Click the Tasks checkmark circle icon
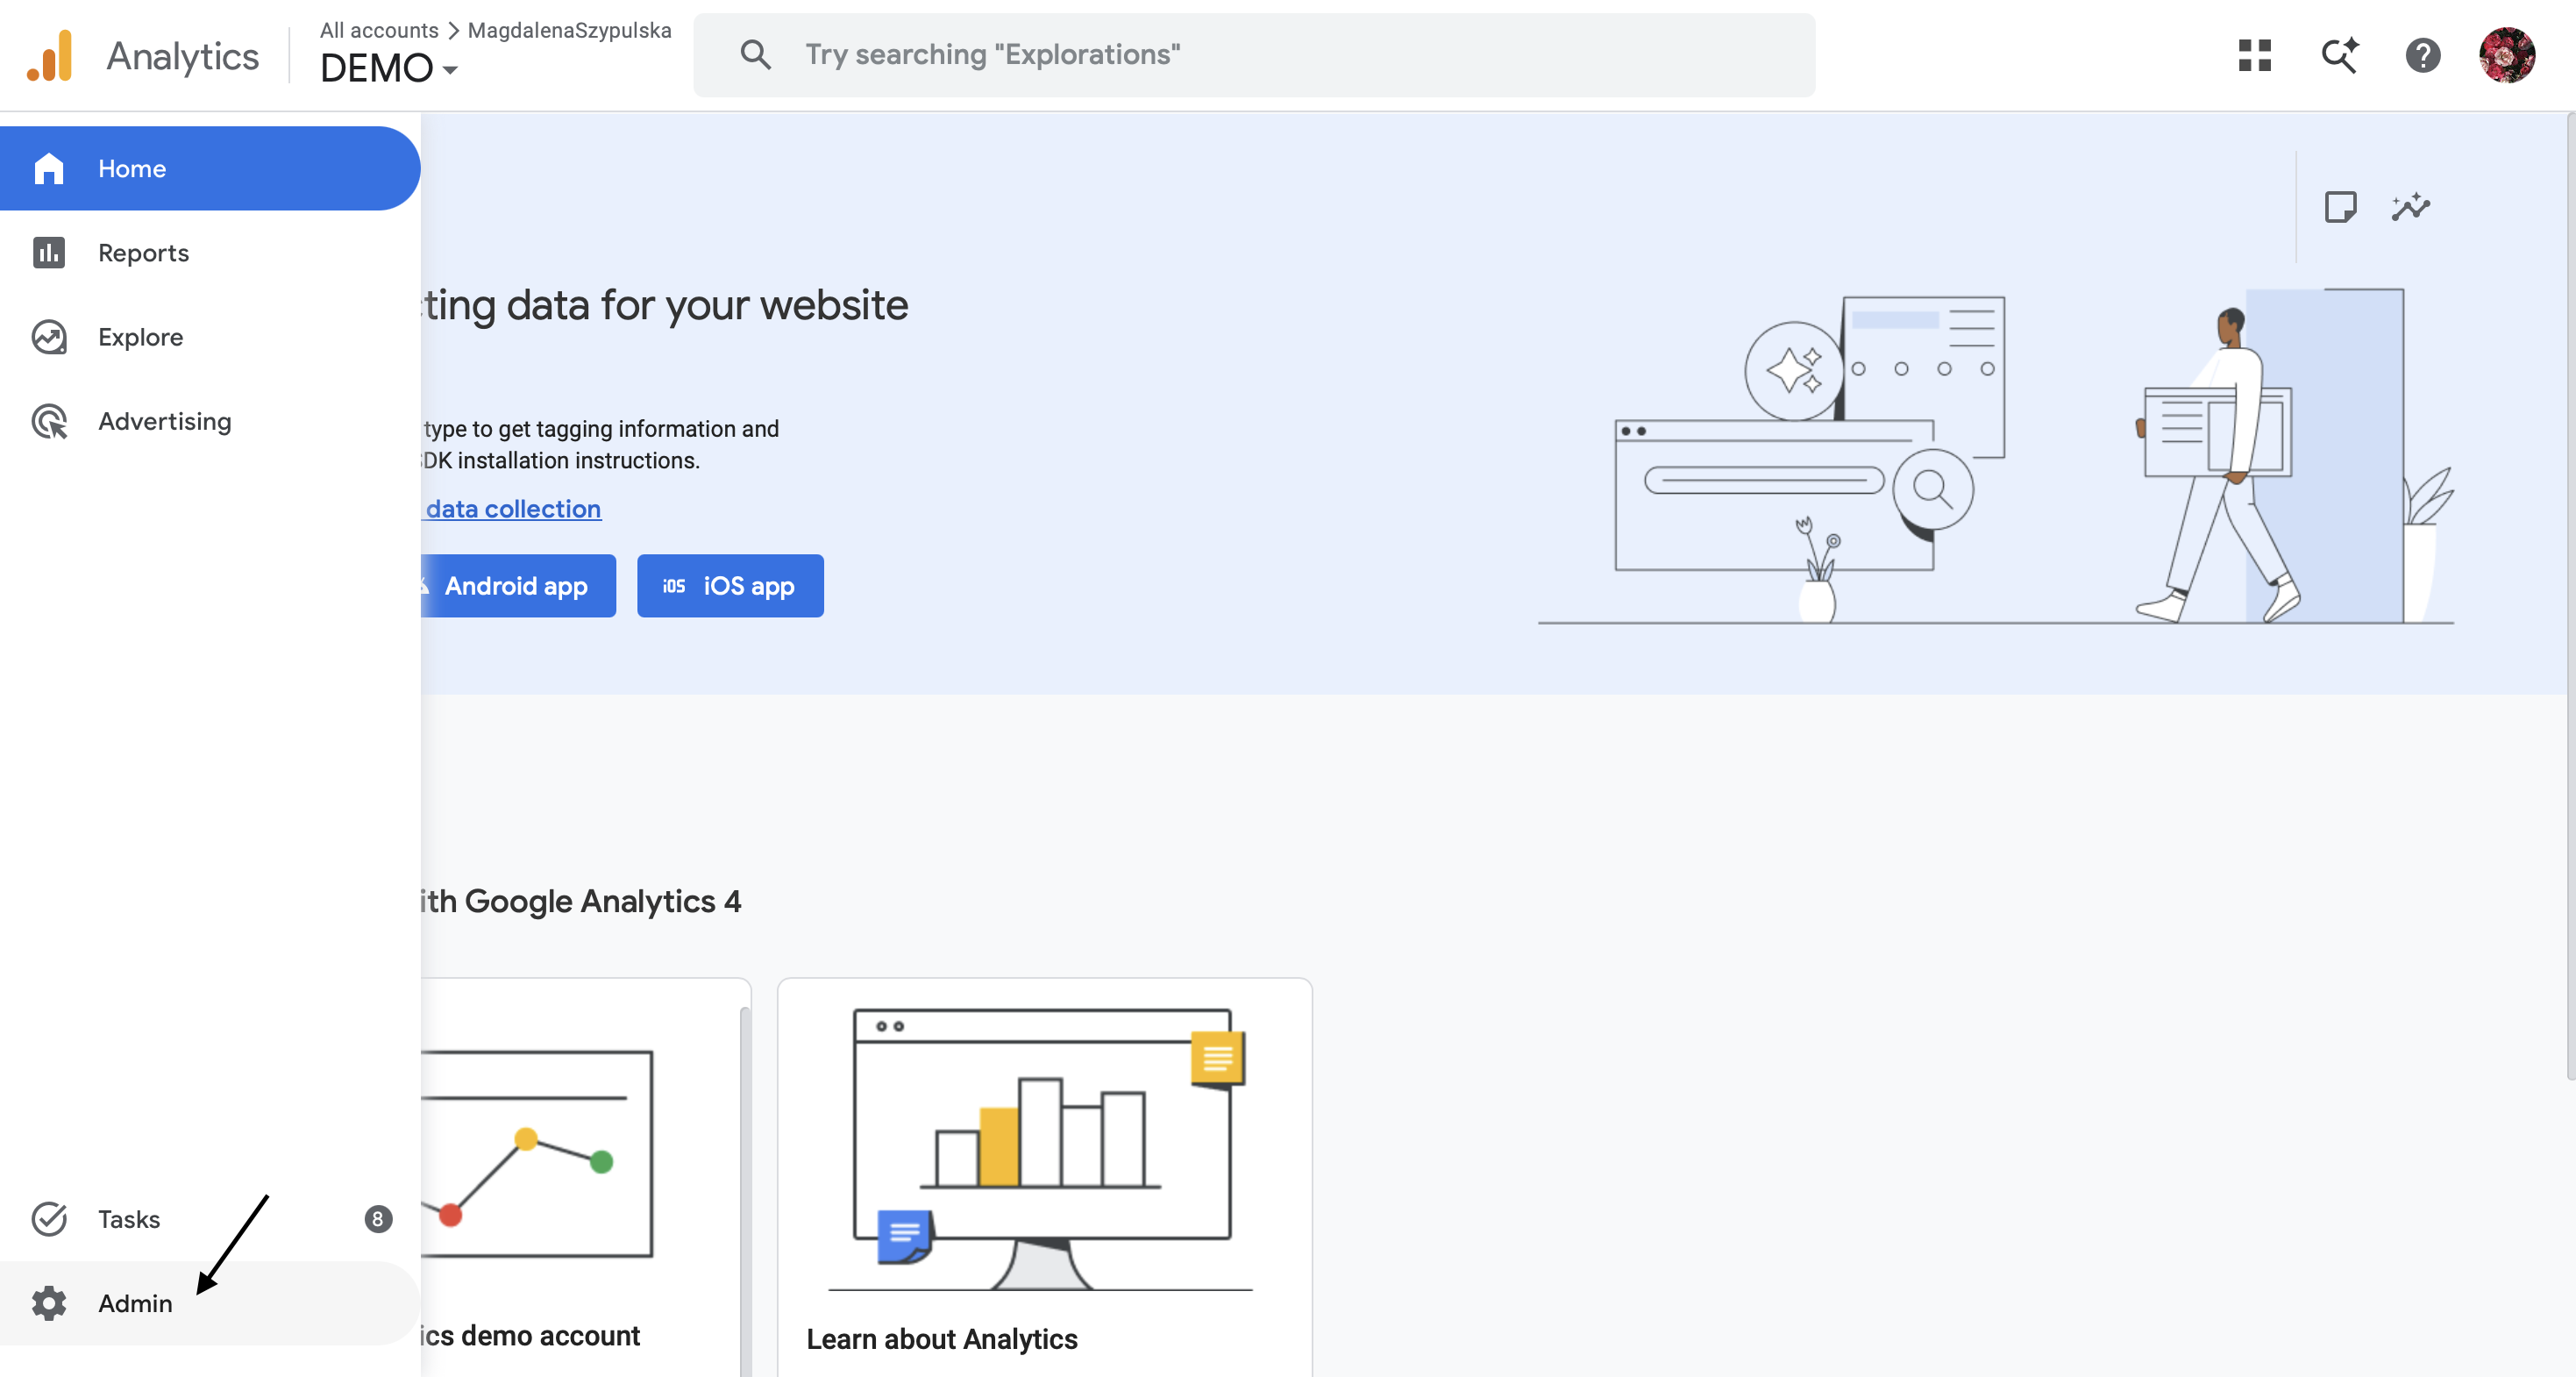The image size is (2576, 1377). pos(49,1218)
